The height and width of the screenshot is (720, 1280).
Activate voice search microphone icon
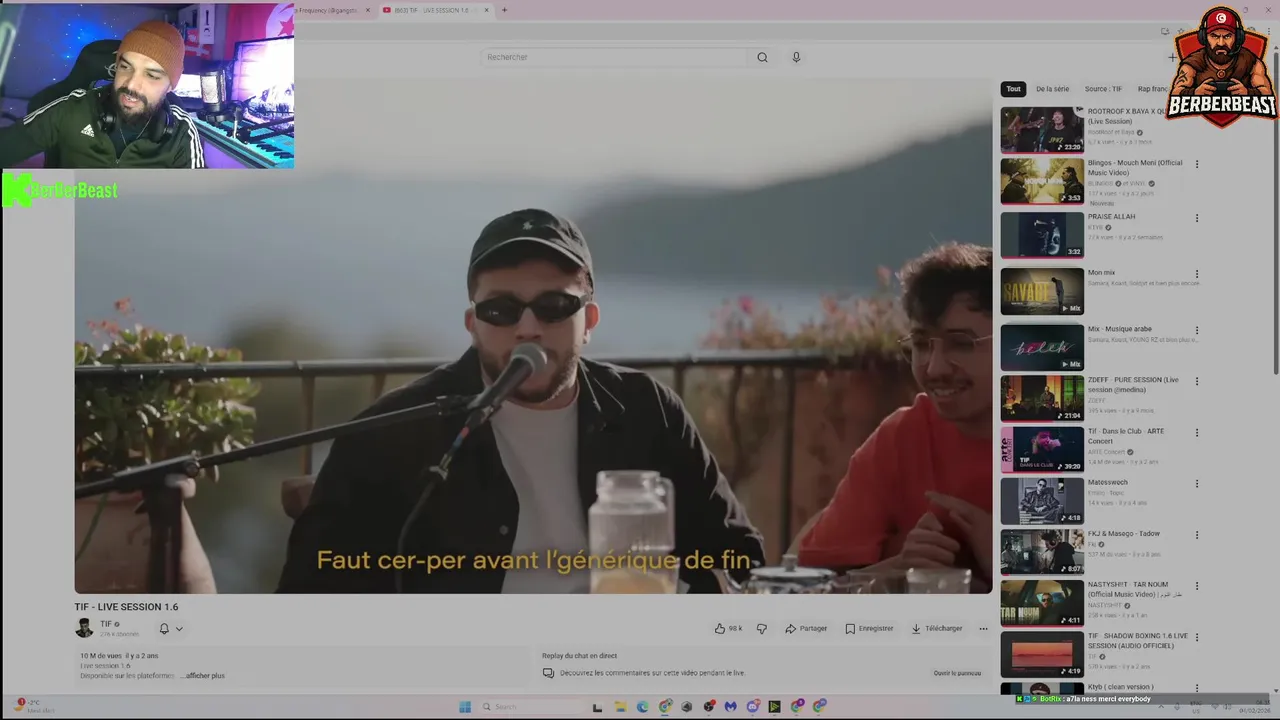pos(796,57)
